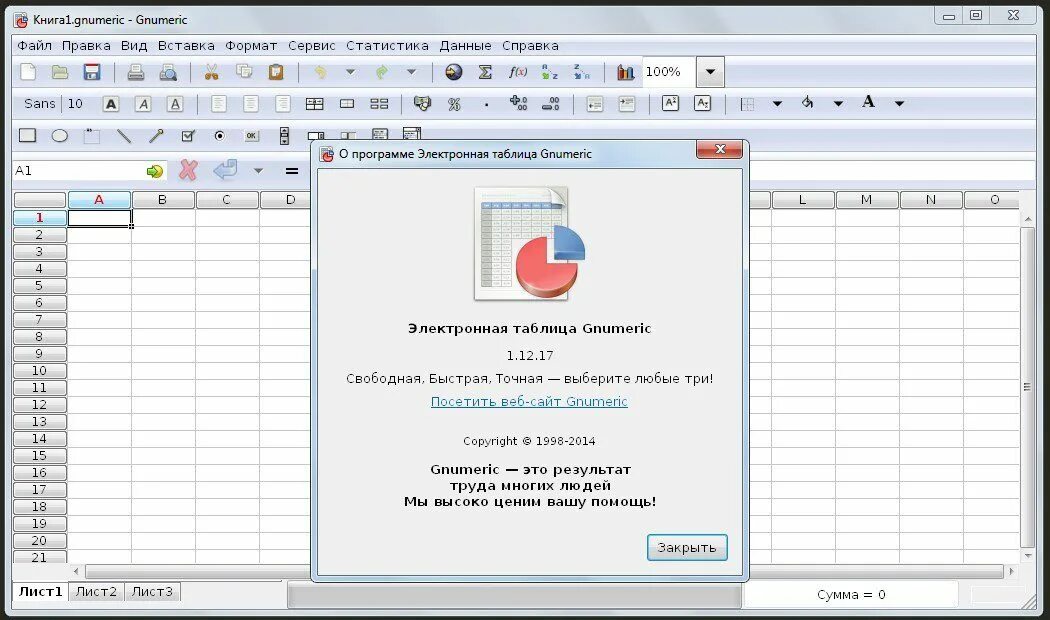Increase decimal places icon
Viewport: 1050px width, 620px height.
click(518, 104)
